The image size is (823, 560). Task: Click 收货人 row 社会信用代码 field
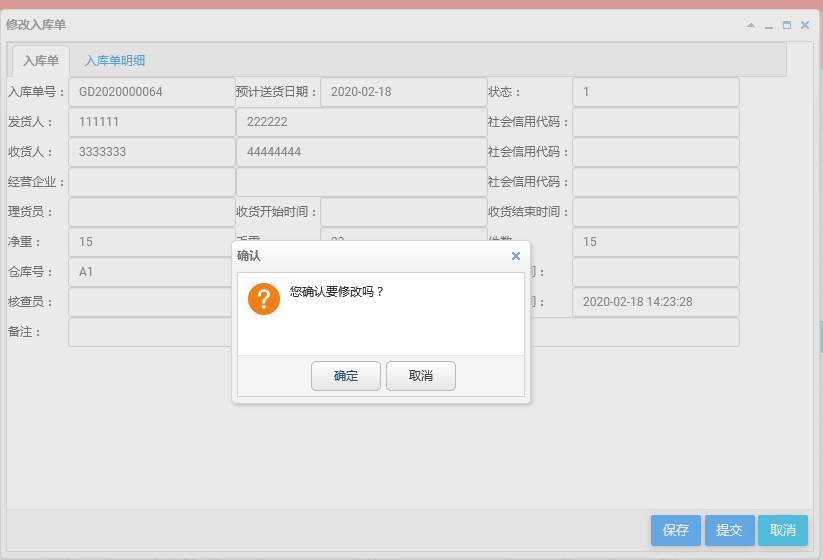click(x=656, y=152)
